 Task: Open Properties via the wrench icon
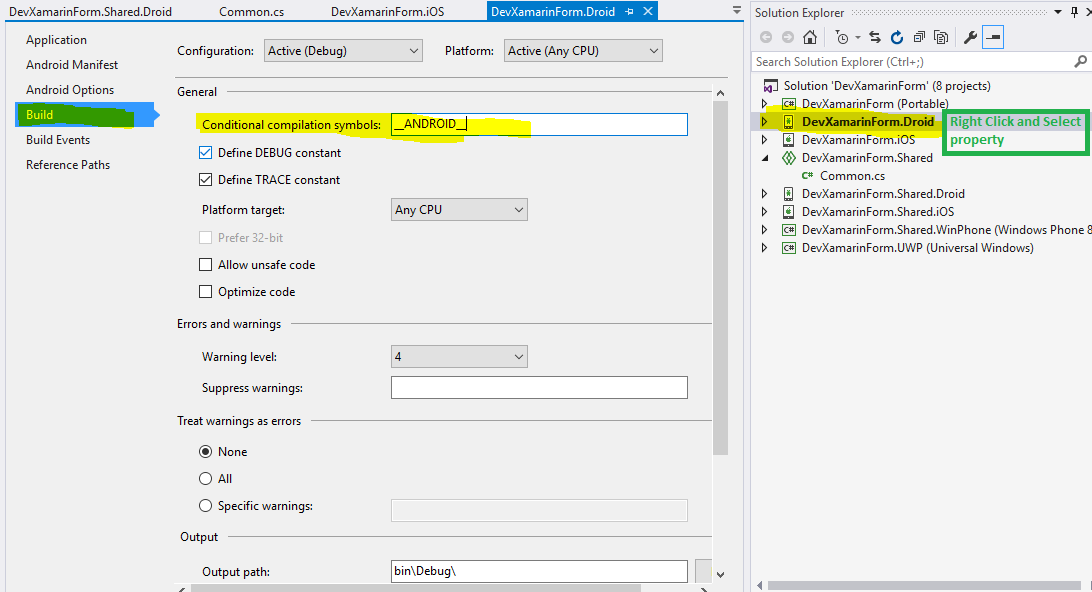(x=970, y=38)
